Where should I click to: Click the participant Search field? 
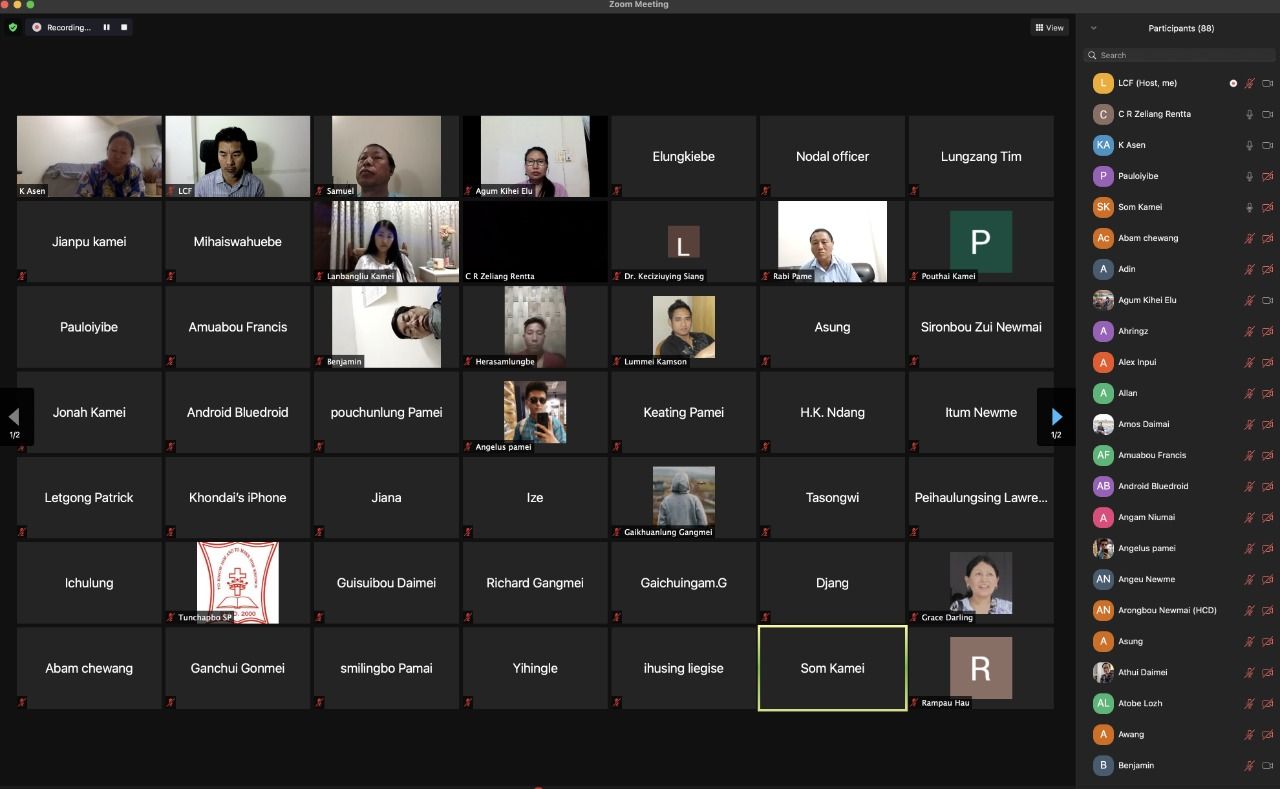coord(1180,55)
